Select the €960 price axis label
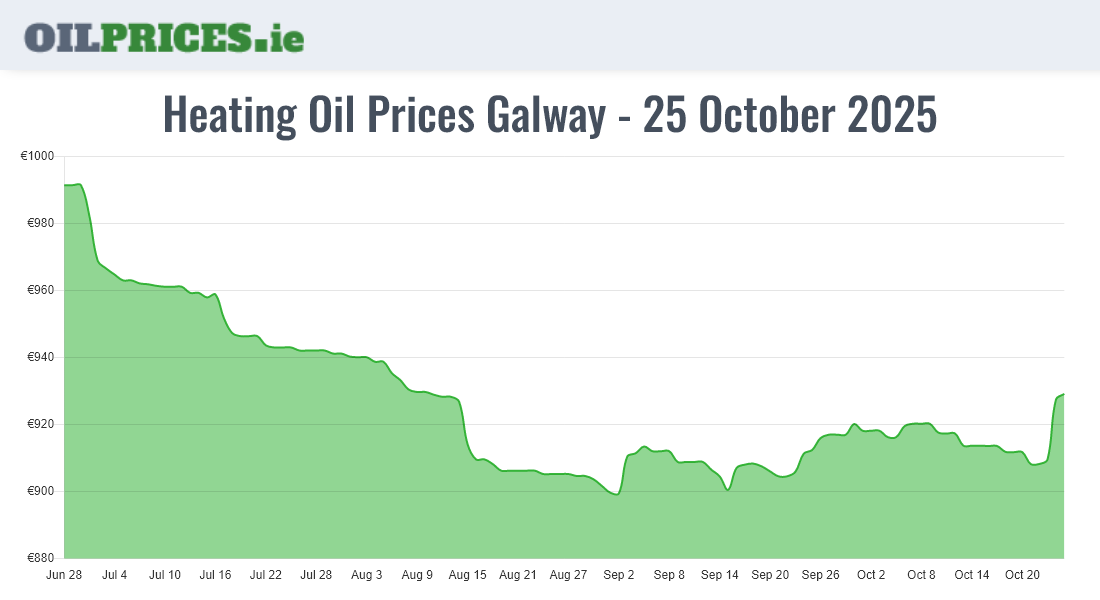This screenshot has height=600, width=1100. pos(40,290)
